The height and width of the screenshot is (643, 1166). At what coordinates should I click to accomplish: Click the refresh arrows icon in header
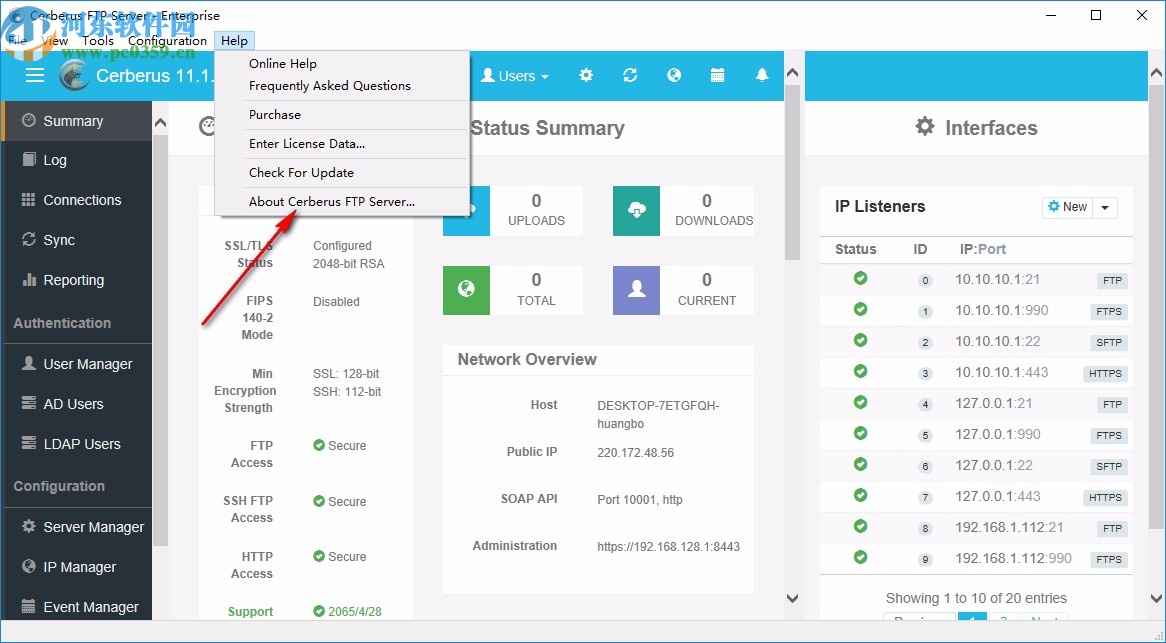630,75
